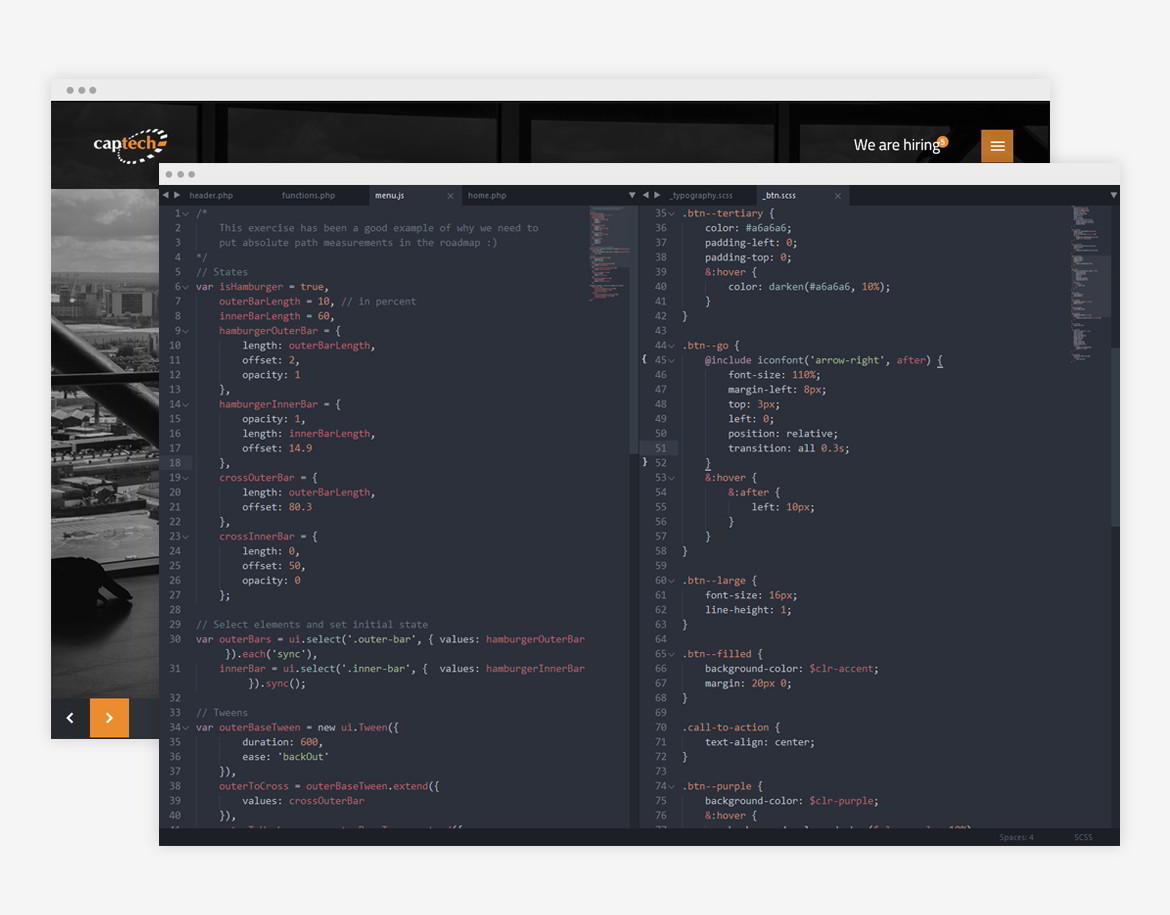
Task: Close the menu.js tab
Action: point(450,196)
